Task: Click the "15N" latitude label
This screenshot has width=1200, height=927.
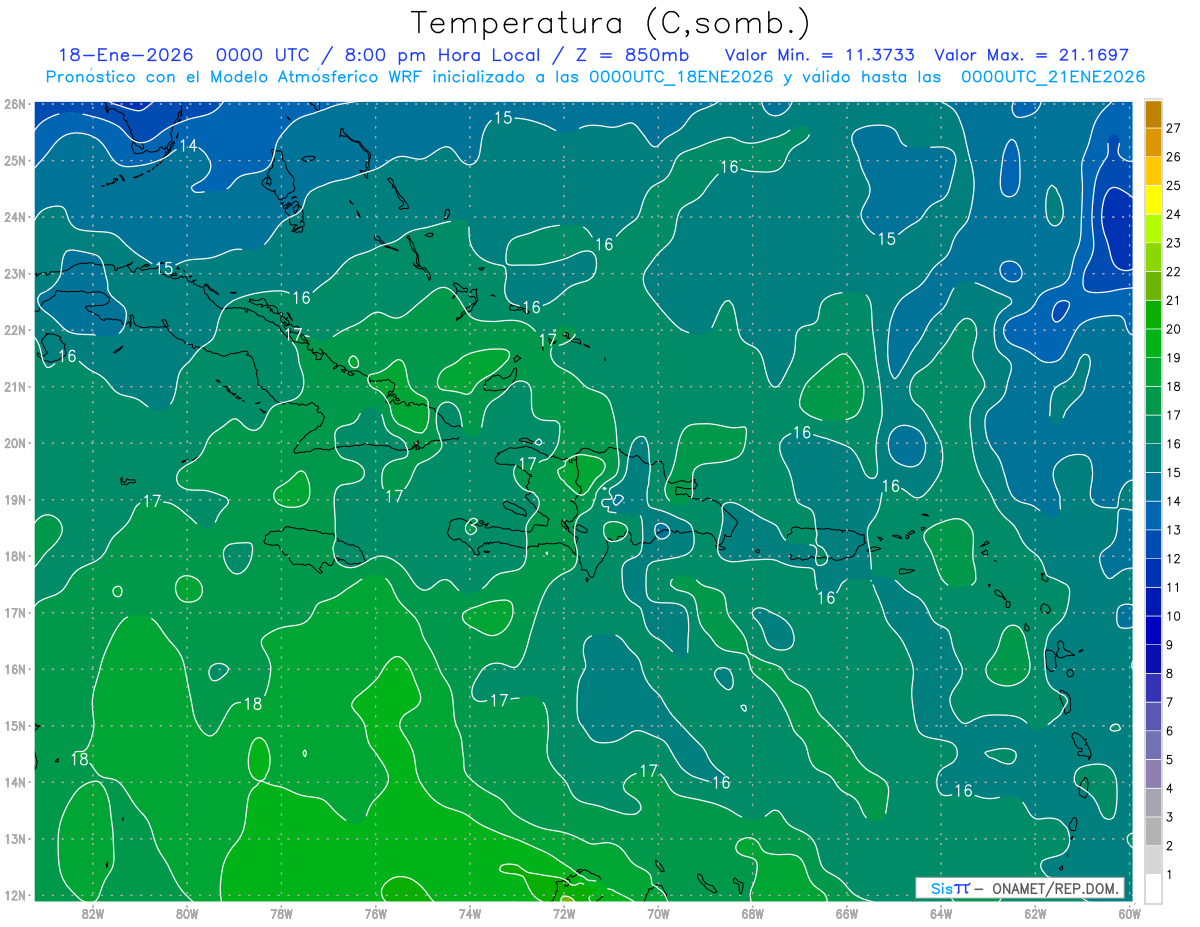Action: tap(15, 726)
